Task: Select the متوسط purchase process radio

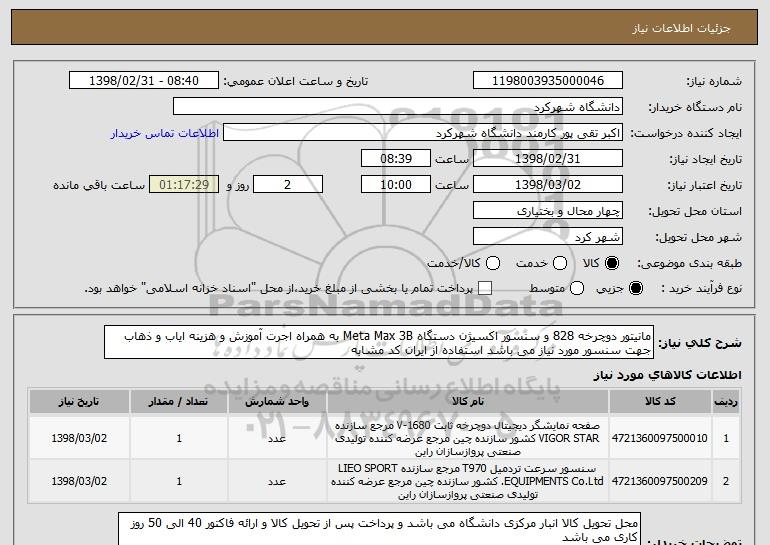Action: tap(577, 288)
